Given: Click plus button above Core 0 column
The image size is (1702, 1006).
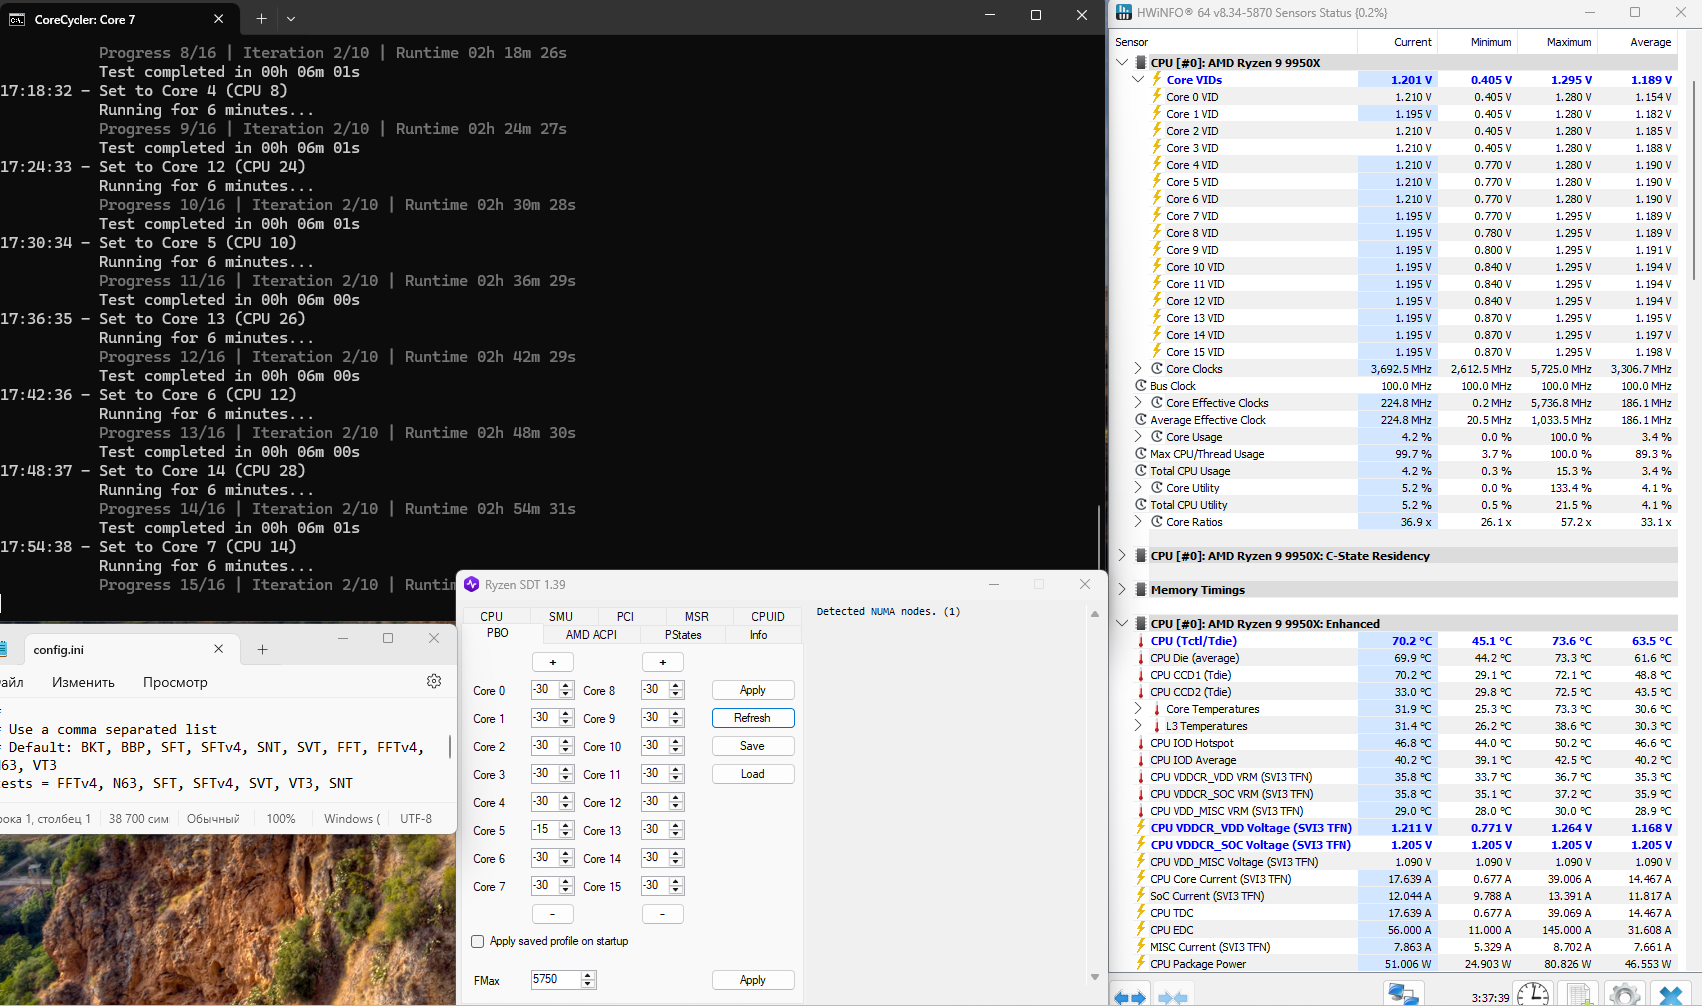Looking at the screenshot, I should pyautogui.click(x=553, y=662).
